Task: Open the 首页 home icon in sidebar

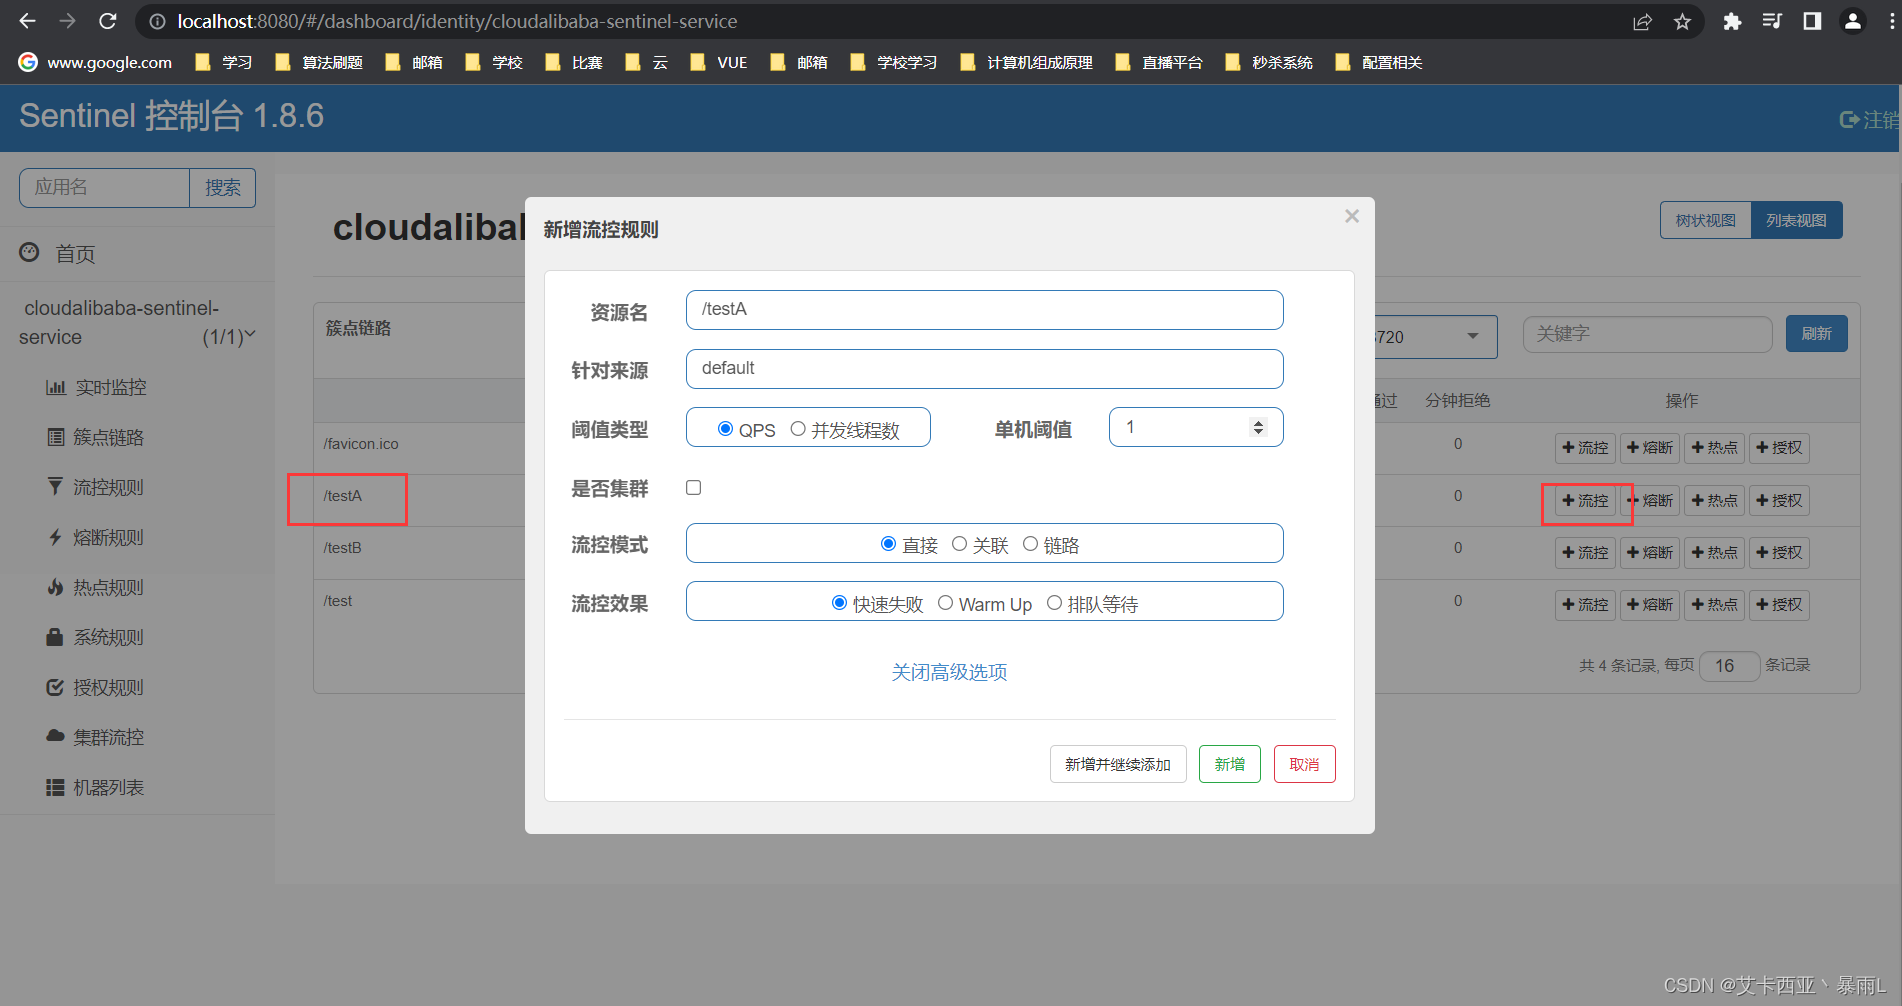Action: coord(30,253)
